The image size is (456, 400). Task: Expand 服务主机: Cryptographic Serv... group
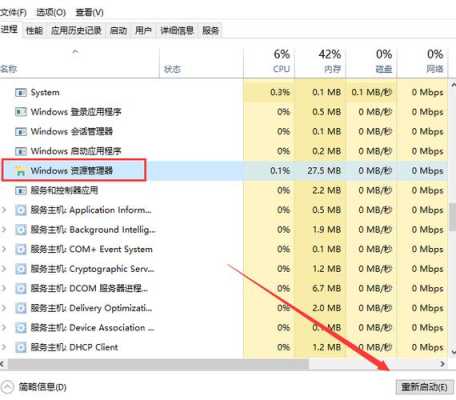coord(4,269)
